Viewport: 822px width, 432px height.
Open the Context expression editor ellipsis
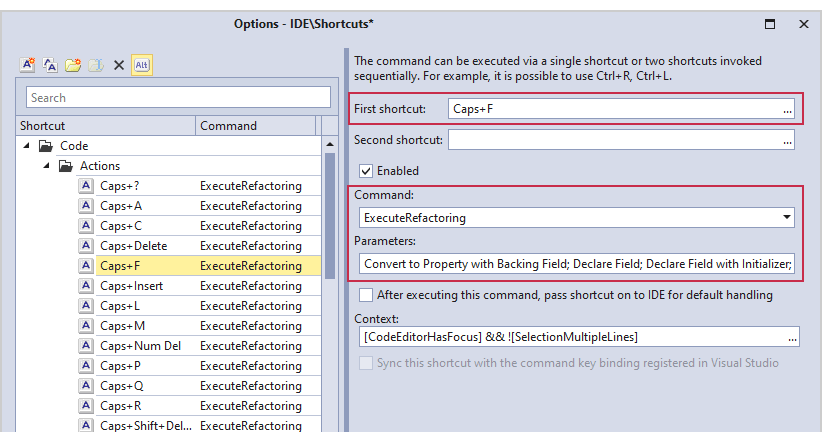[x=792, y=337]
